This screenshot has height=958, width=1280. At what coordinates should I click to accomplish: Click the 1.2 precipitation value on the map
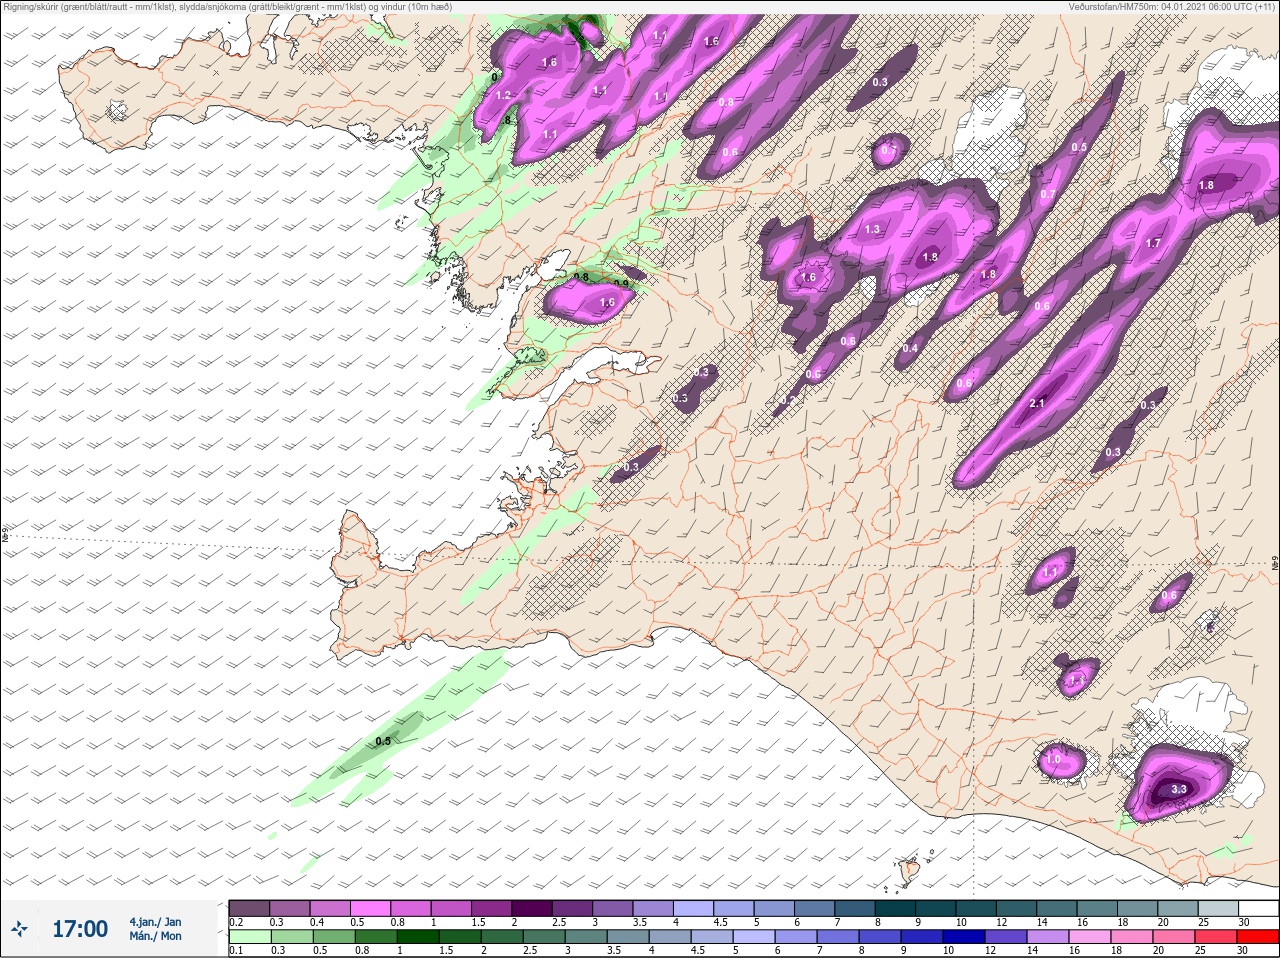coord(503,95)
